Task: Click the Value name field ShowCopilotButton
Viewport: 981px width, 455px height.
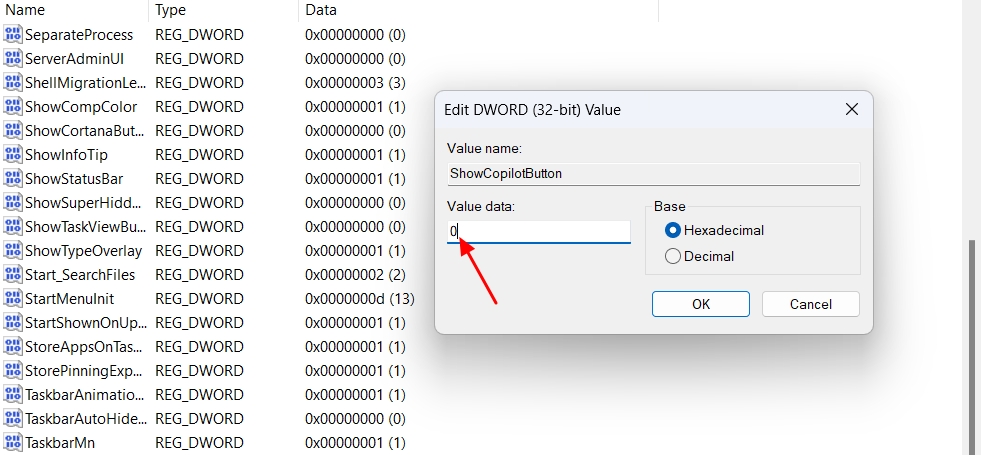Action: (652, 173)
